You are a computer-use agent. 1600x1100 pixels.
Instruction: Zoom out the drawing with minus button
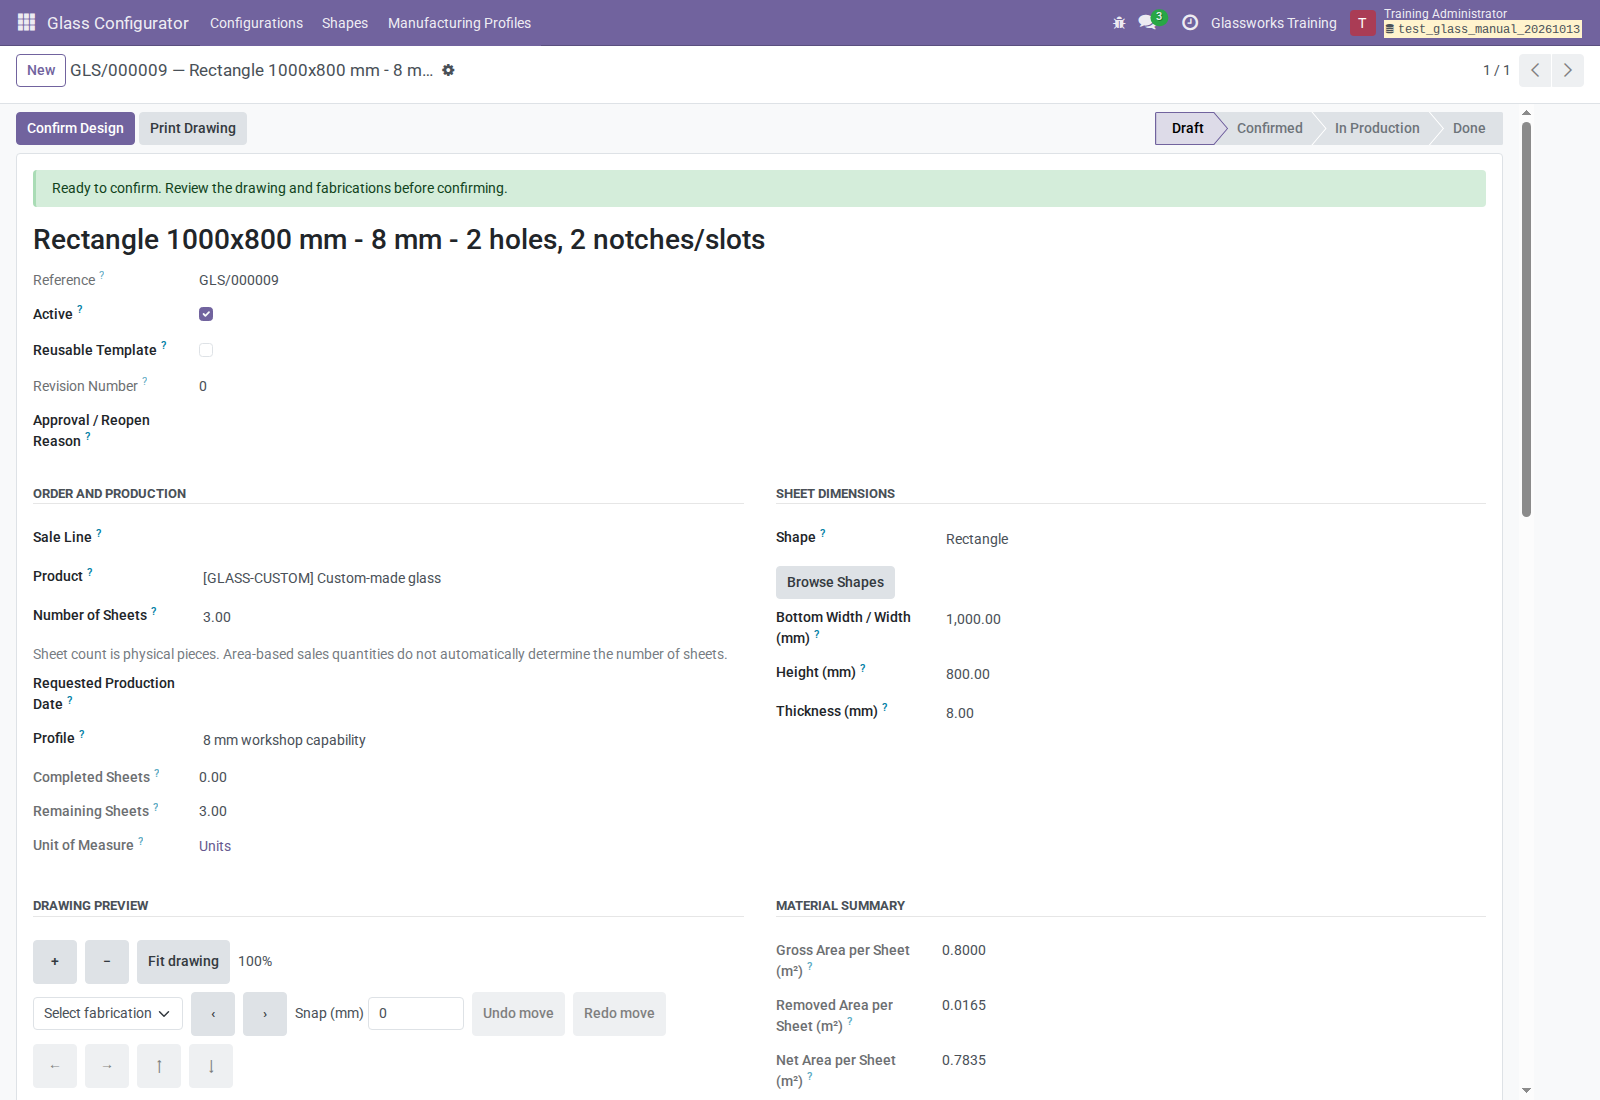[x=107, y=961]
